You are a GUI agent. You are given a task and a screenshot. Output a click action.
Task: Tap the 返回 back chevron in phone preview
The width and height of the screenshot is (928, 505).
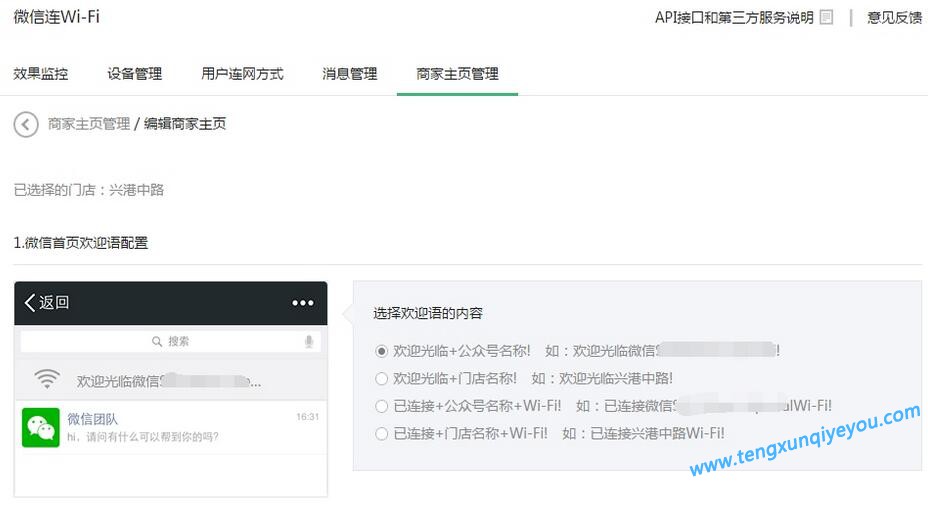tap(30, 303)
